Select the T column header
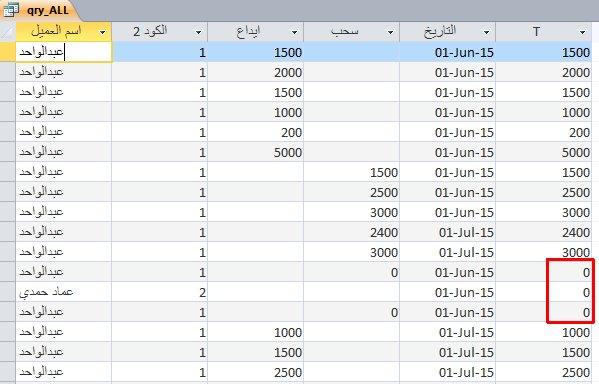Image resolution: width=599 pixels, height=384 pixels. coord(544,32)
